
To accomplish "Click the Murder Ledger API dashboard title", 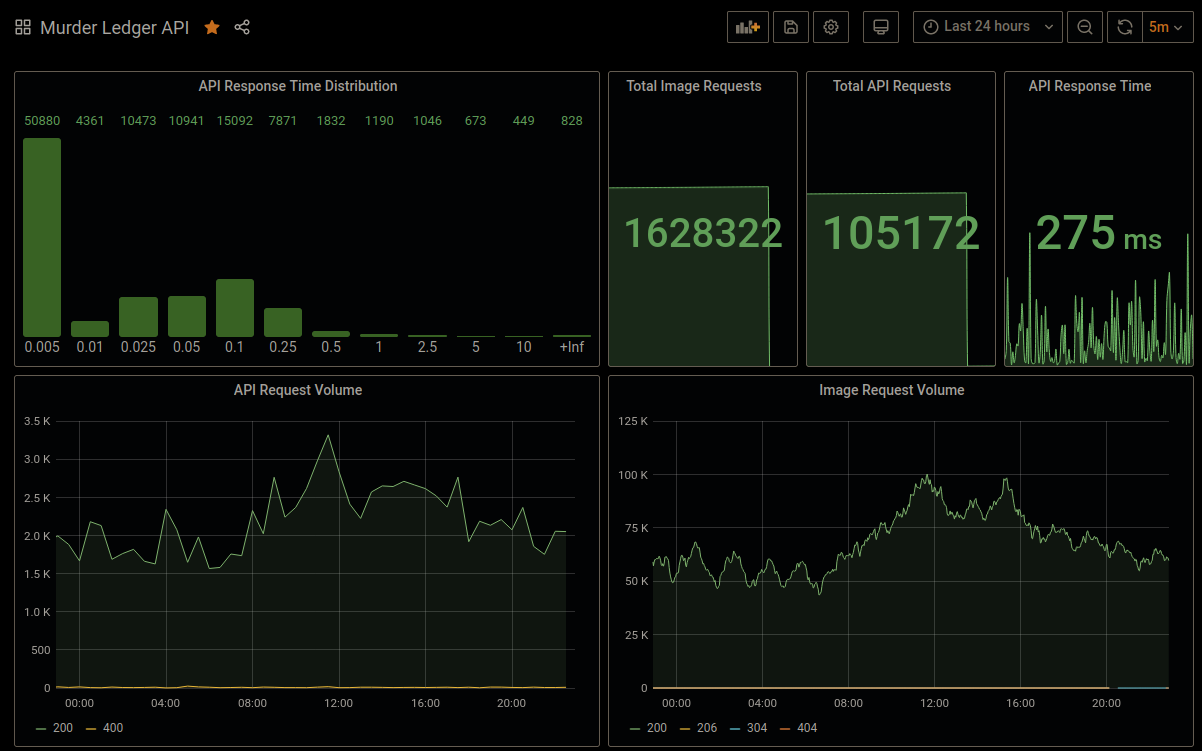I will click(x=114, y=28).
